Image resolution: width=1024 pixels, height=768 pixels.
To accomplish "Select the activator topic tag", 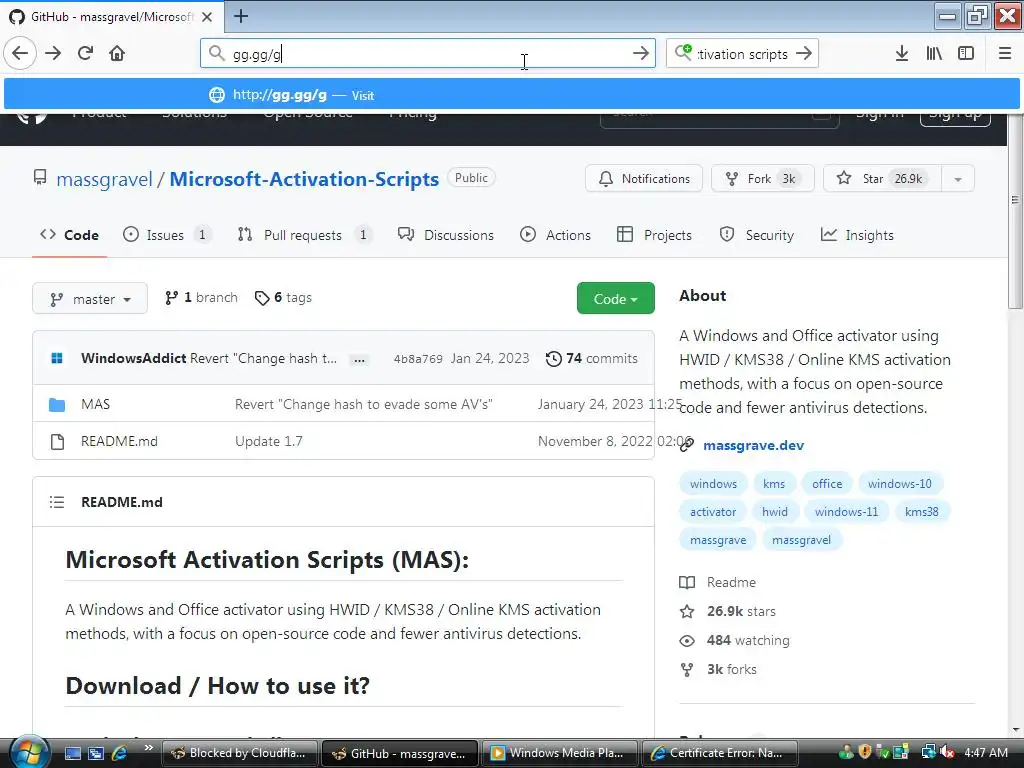I will click(713, 512).
